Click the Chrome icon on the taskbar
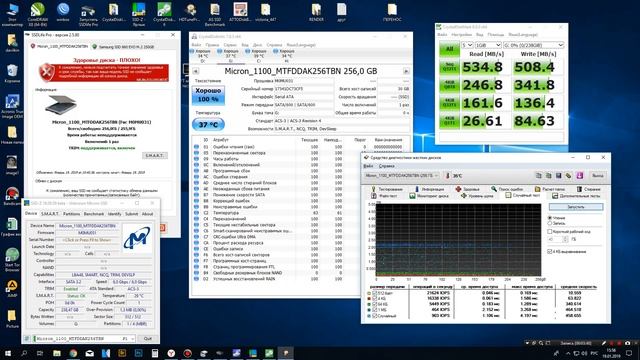 click(73, 353)
